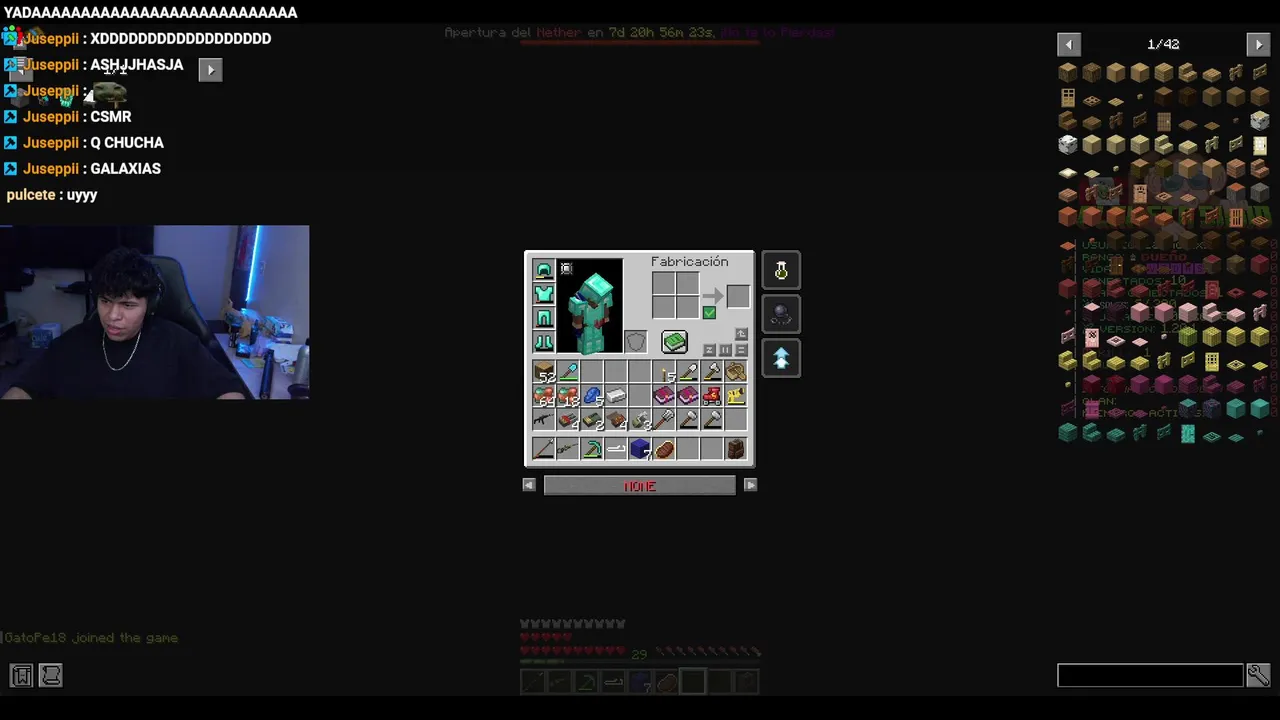
Task: Pick up the diamond shovel
Action: pyautogui.click(x=568, y=372)
